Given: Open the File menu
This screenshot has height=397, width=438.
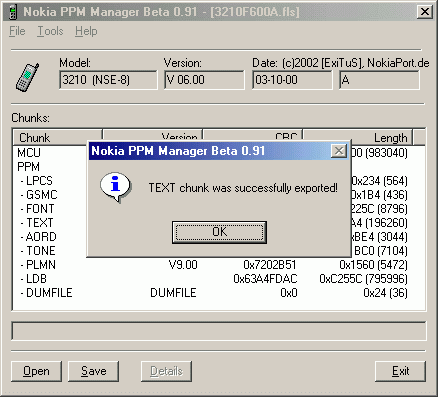Looking at the screenshot, I should 17,31.
